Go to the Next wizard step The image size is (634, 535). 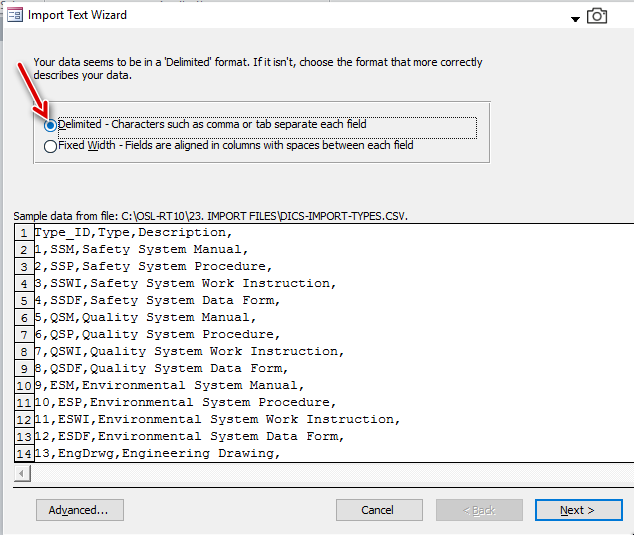[578, 510]
